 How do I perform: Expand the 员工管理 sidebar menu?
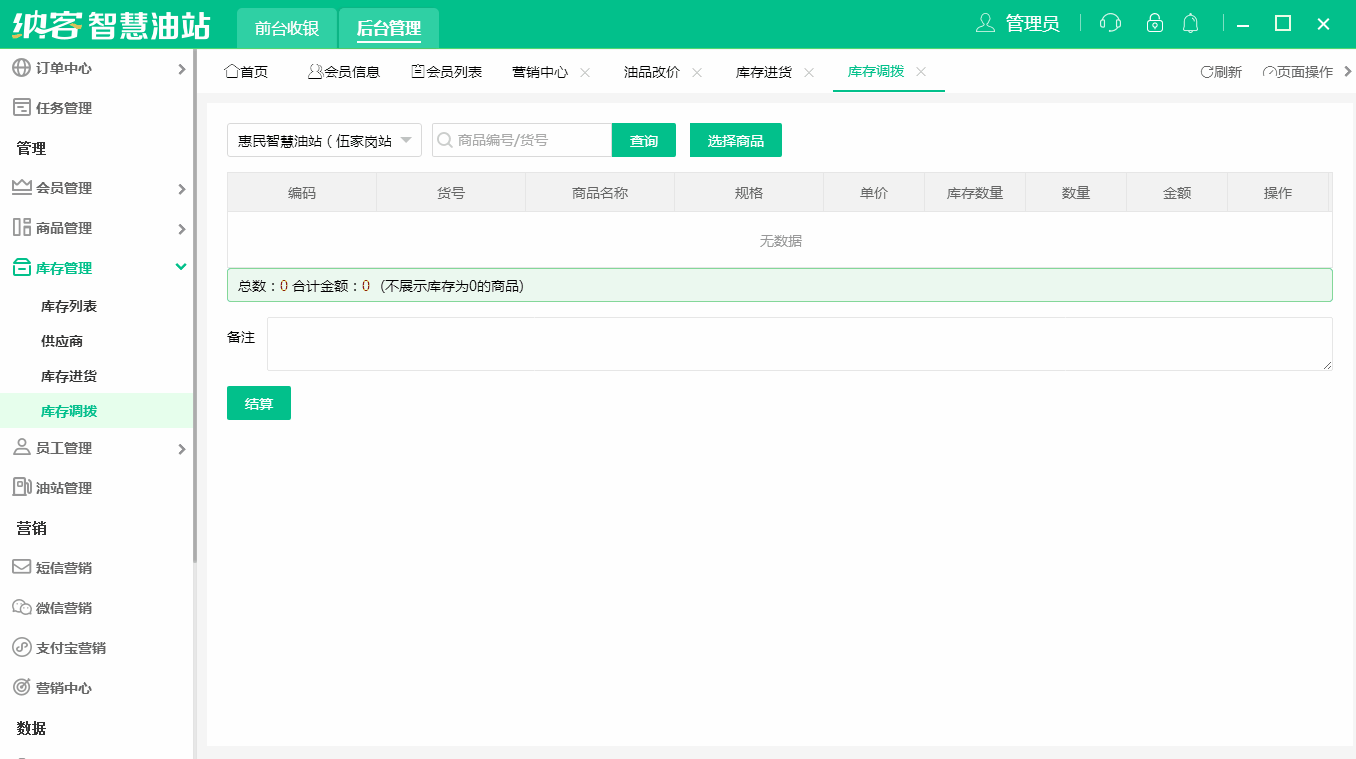(181, 447)
